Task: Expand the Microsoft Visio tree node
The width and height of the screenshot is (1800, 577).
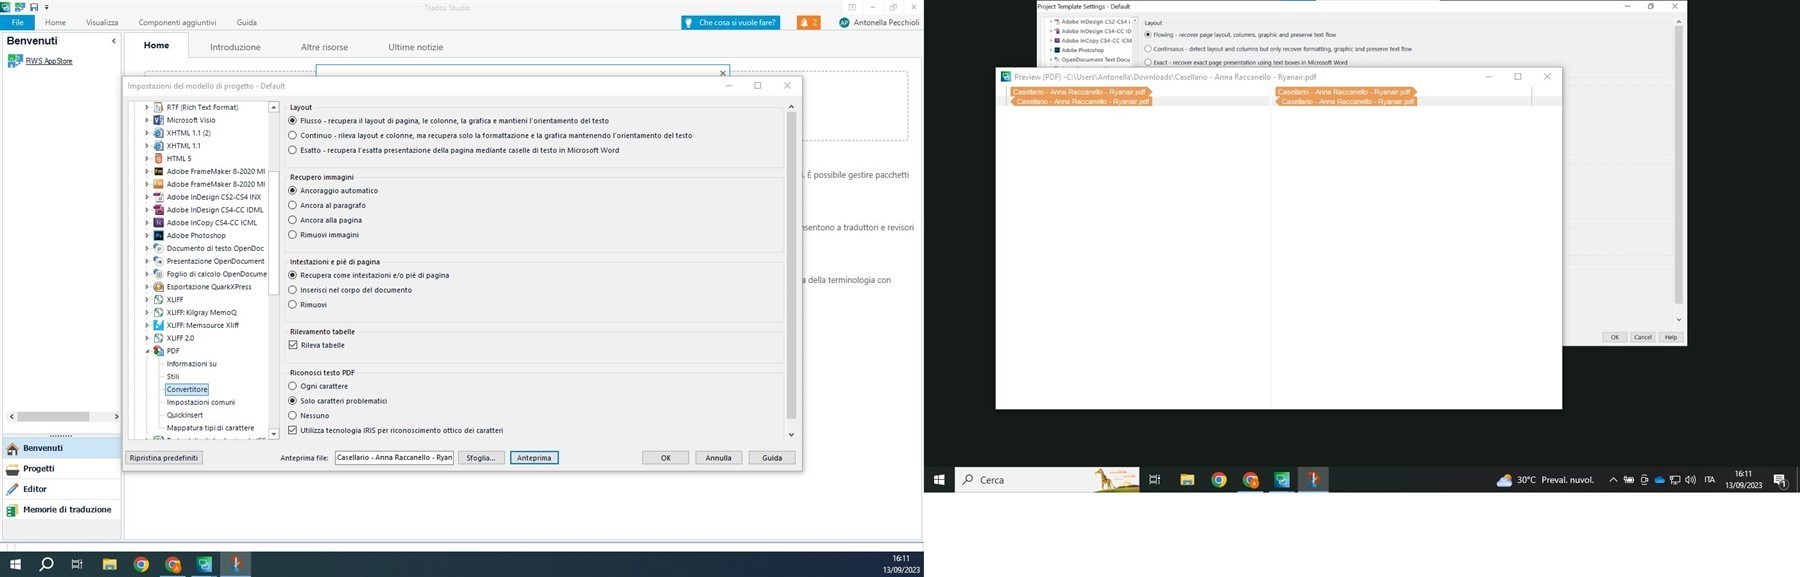Action: coord(147,120)
